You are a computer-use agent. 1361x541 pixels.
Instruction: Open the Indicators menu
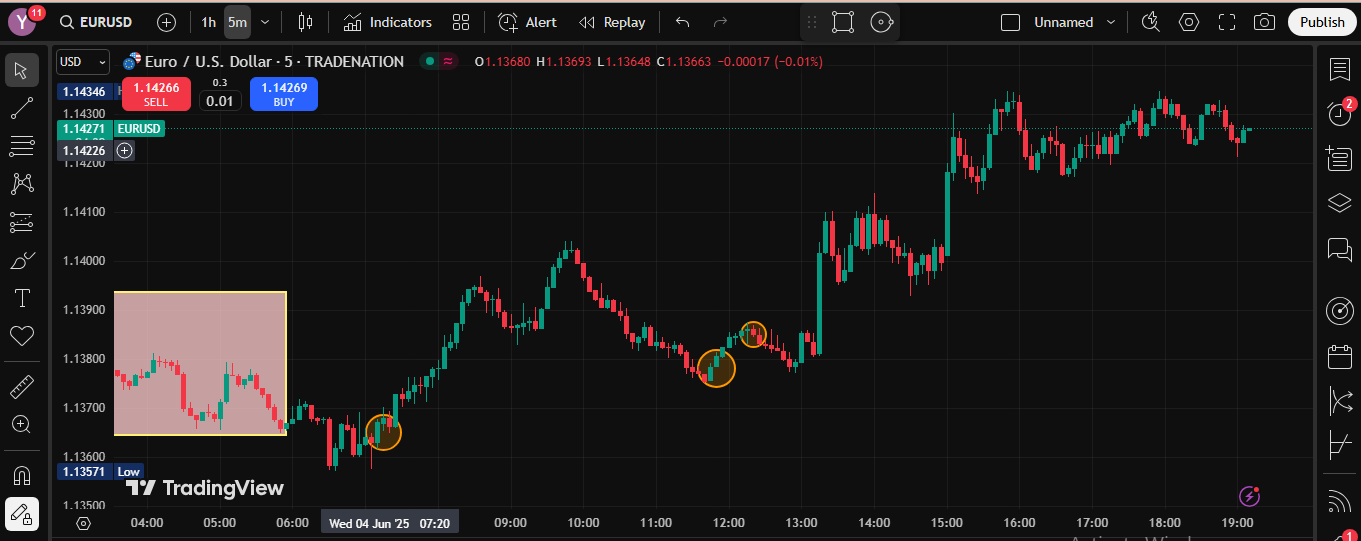387,22
